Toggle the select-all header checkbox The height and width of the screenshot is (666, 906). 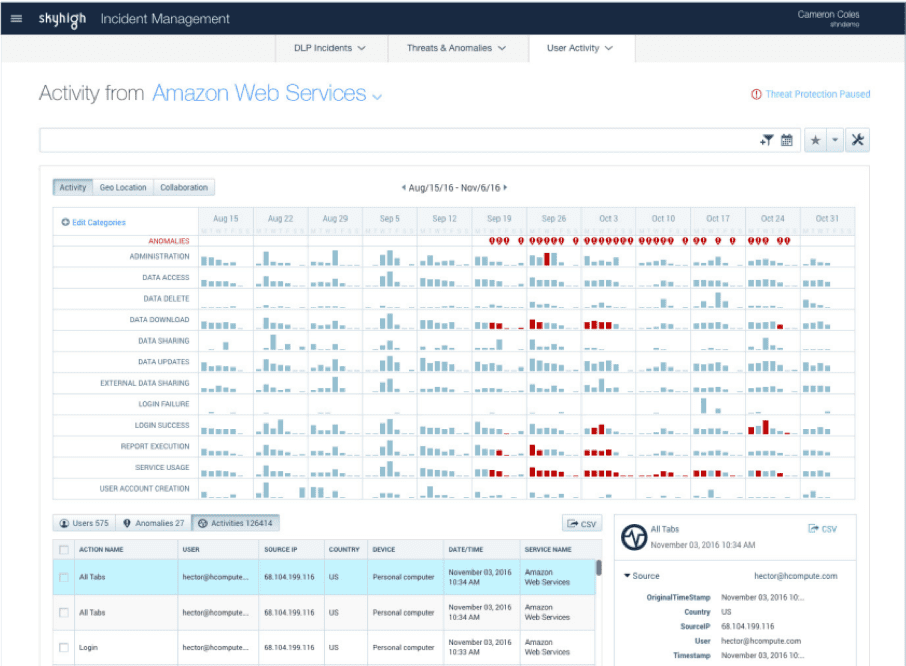64,550
